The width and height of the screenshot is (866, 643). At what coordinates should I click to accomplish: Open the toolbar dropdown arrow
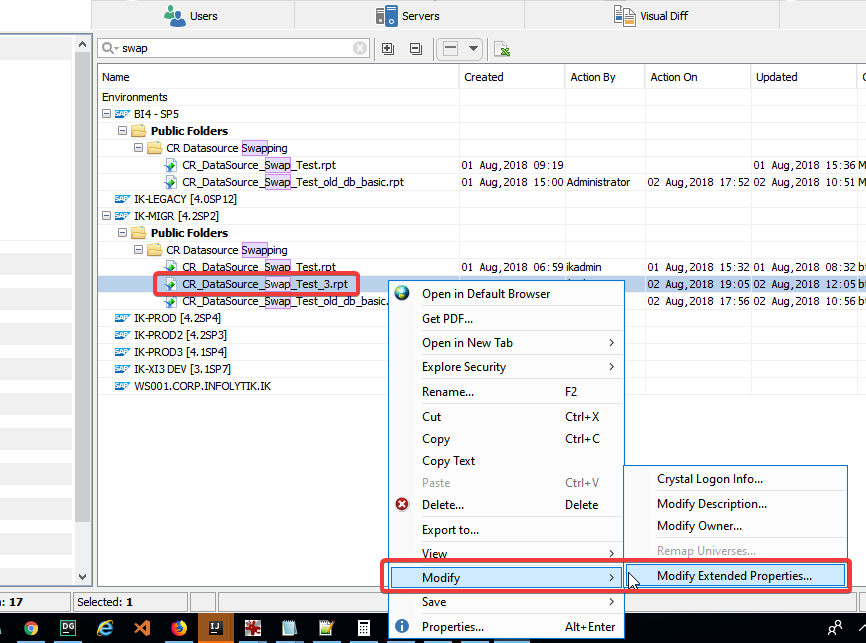473,49
